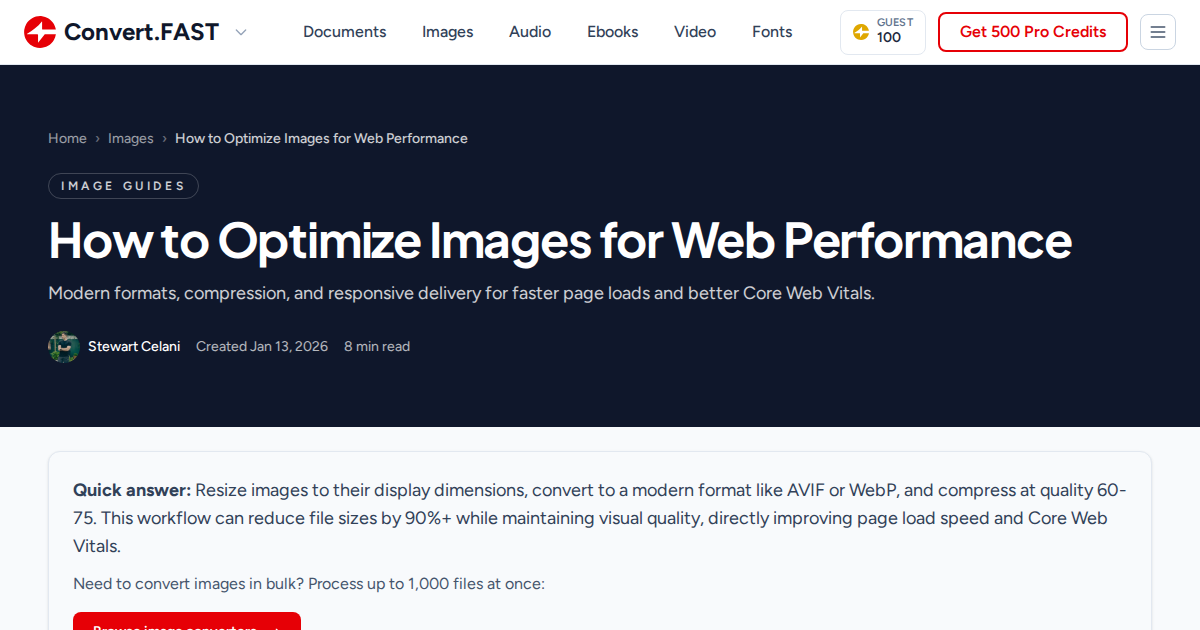Click the 'Created Jan 13, 2026' date text
Viewport: 1200px width, 630px height.
click(262, 347)
